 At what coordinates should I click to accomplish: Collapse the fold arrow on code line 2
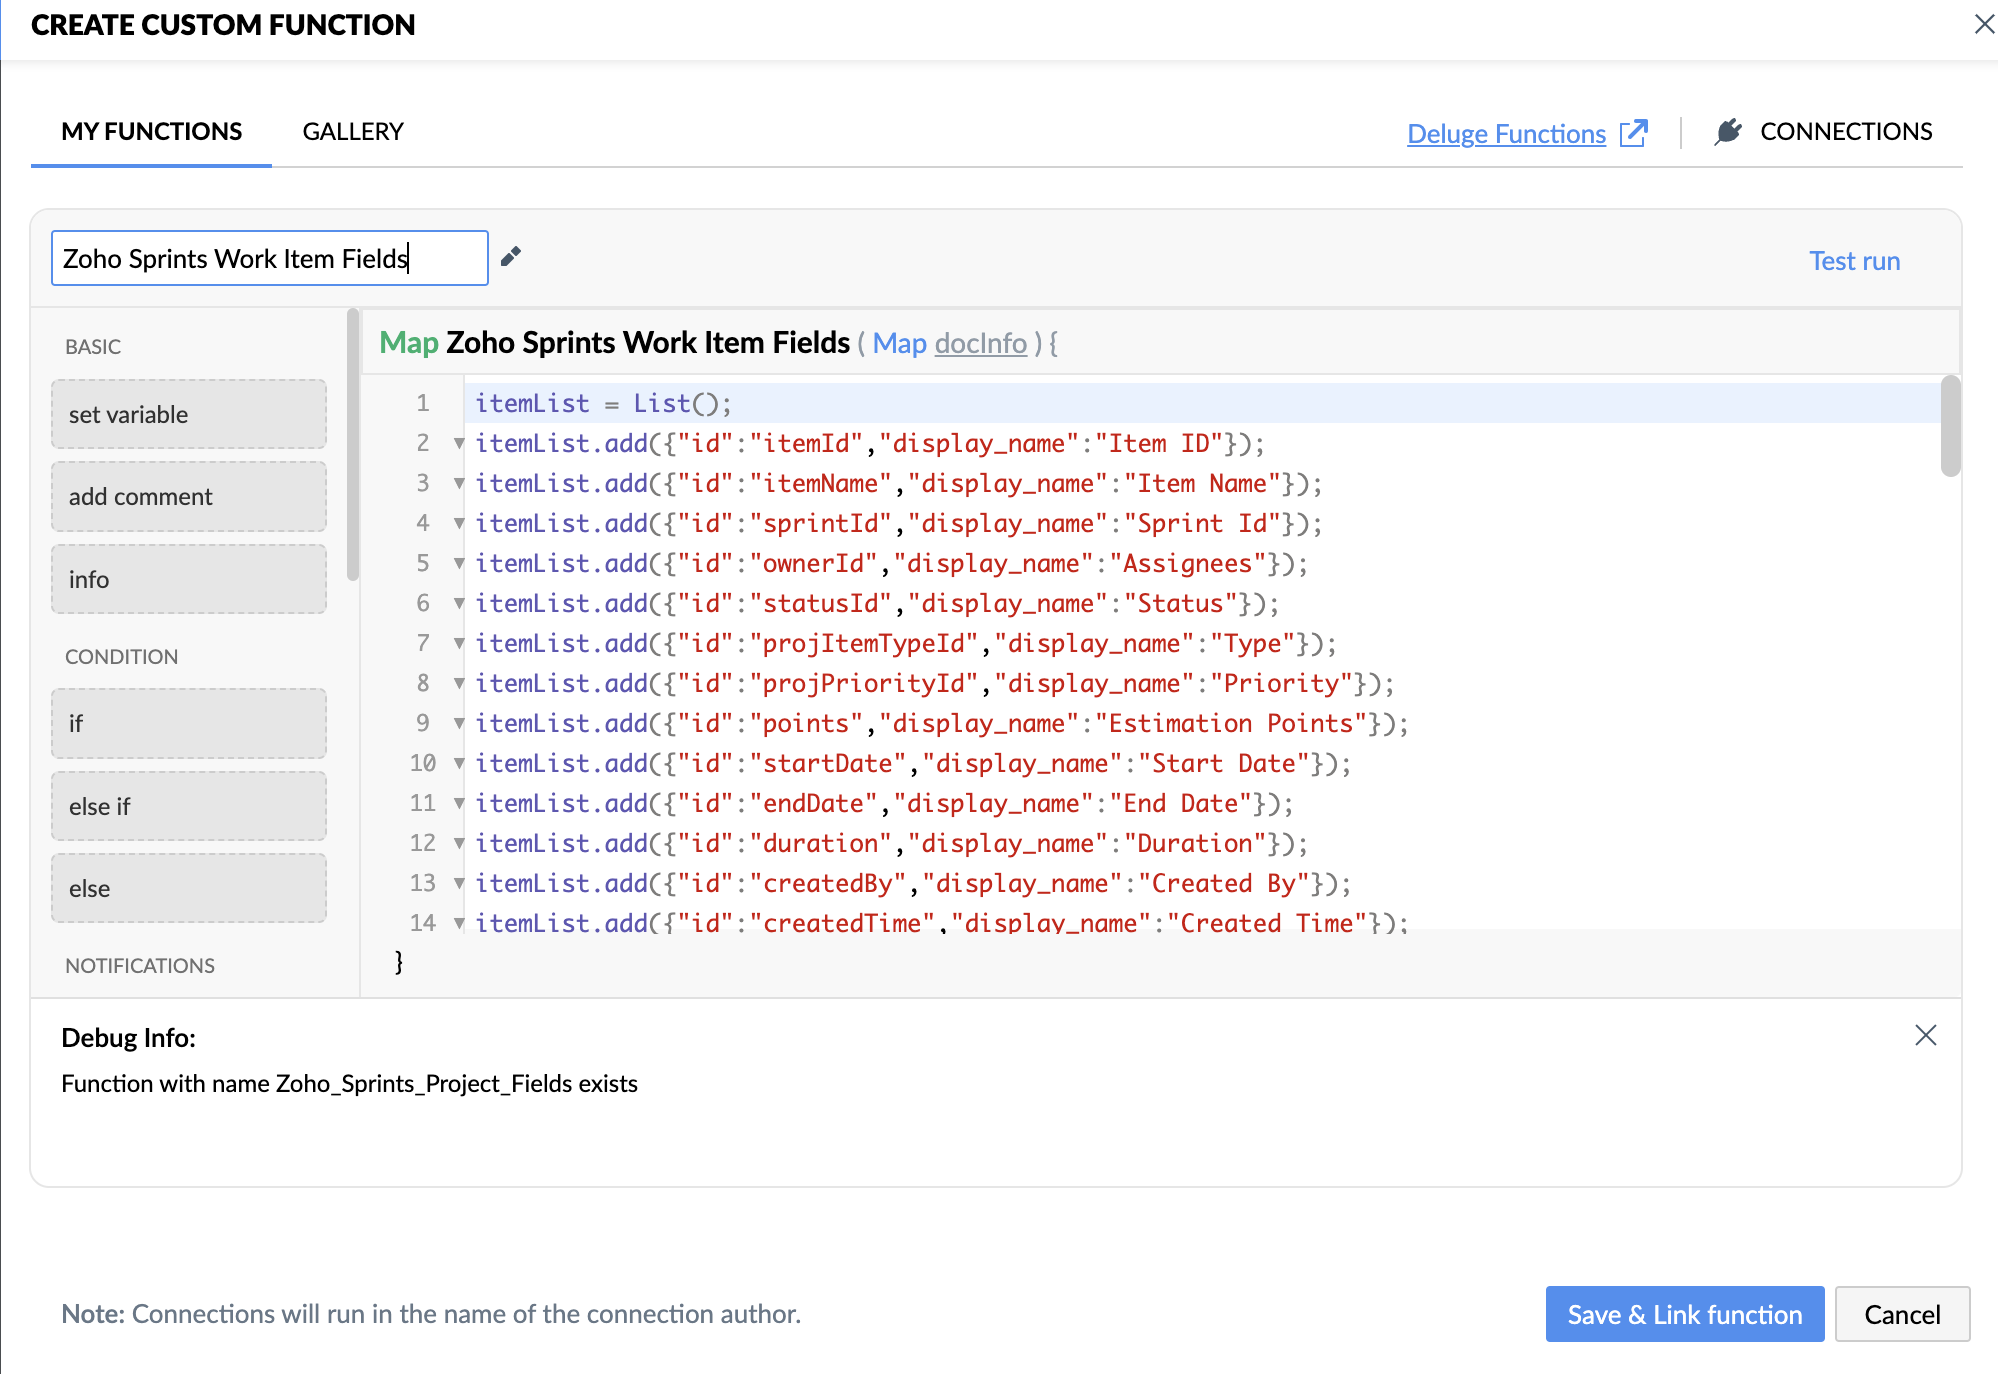(x=459, y=443)
